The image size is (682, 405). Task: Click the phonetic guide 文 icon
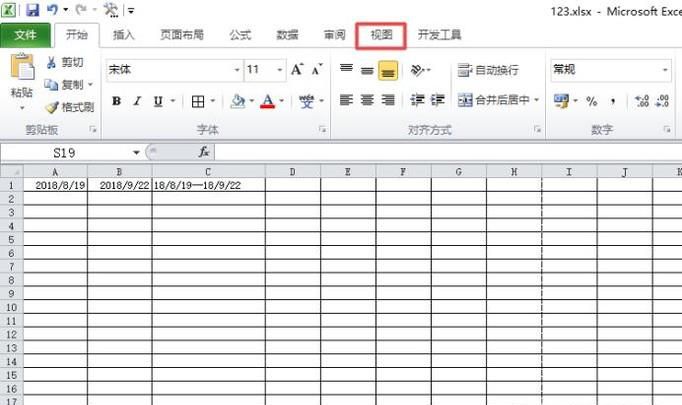point(306,101)
